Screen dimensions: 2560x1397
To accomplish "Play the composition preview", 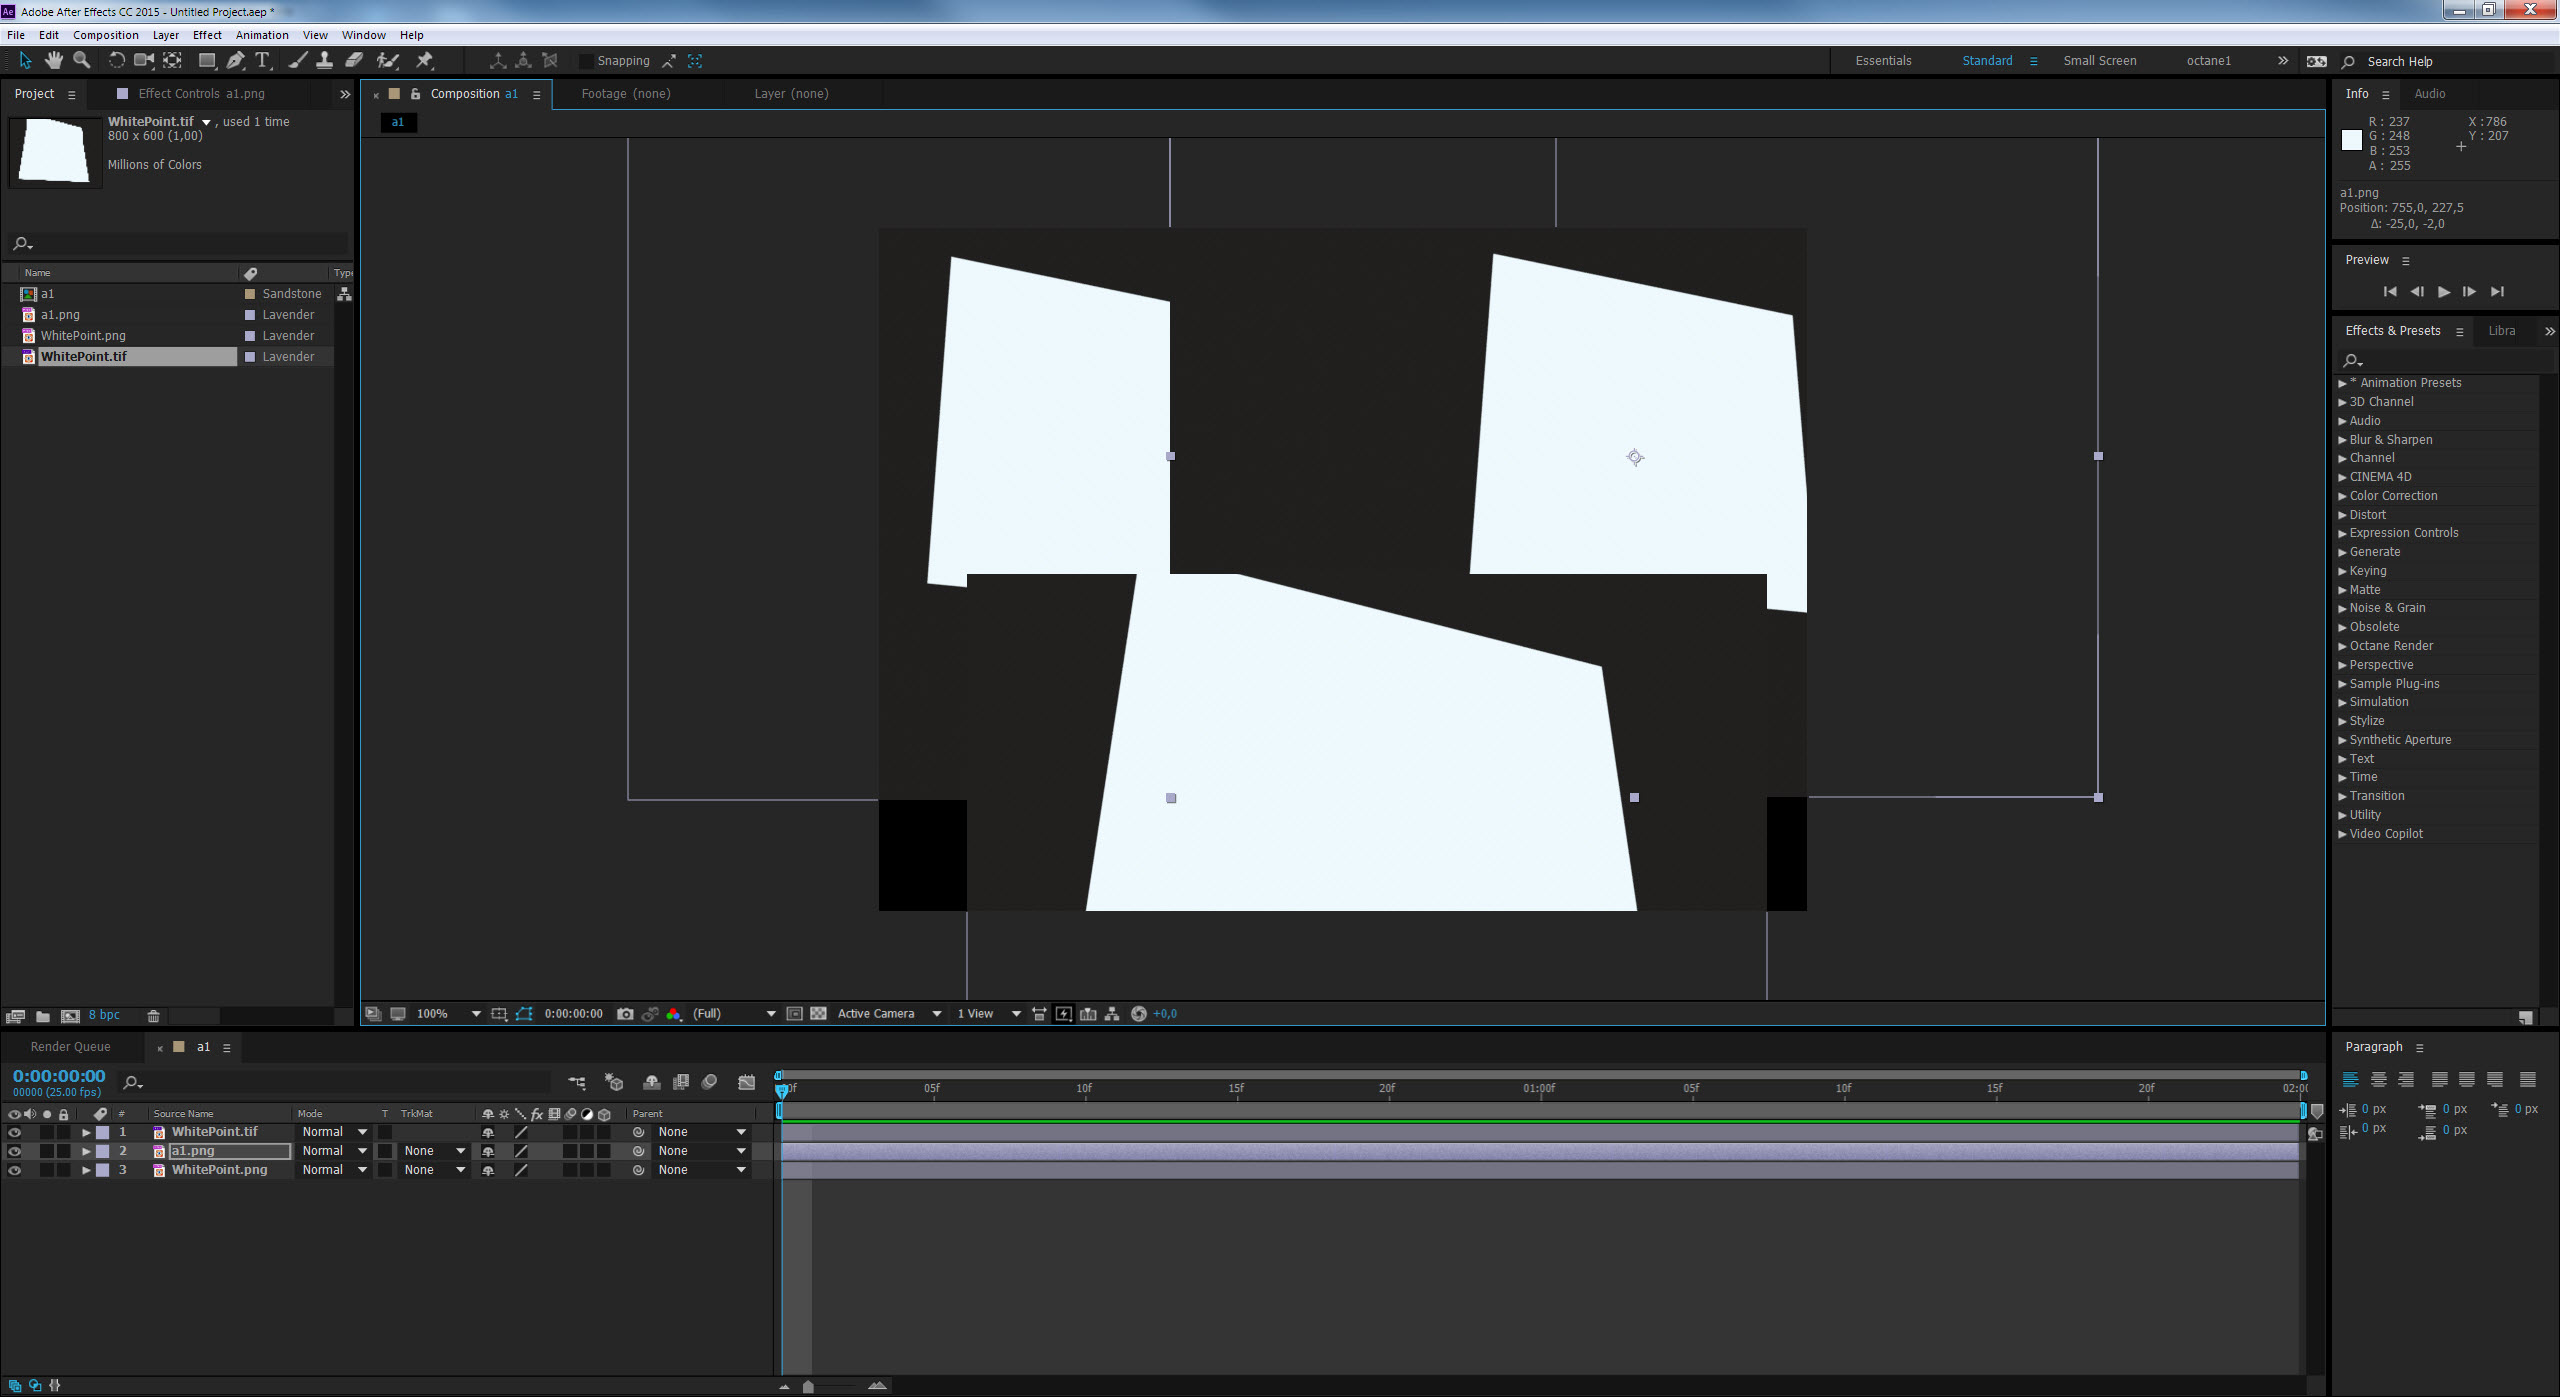I will pos(2443,292).
